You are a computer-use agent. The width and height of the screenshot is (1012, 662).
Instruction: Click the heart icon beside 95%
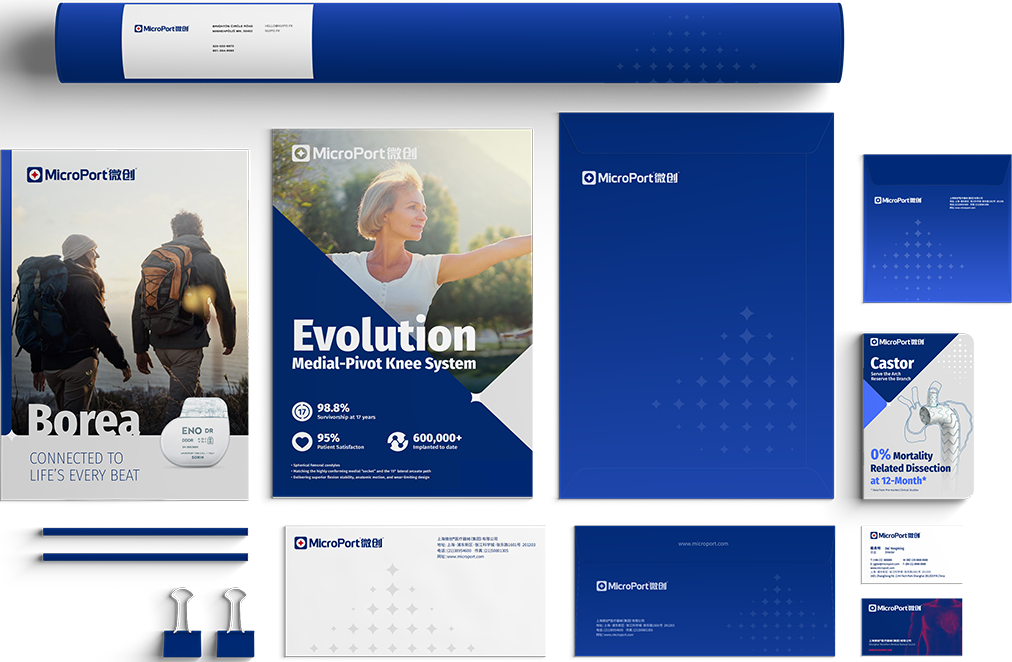[x=302, y=441]
